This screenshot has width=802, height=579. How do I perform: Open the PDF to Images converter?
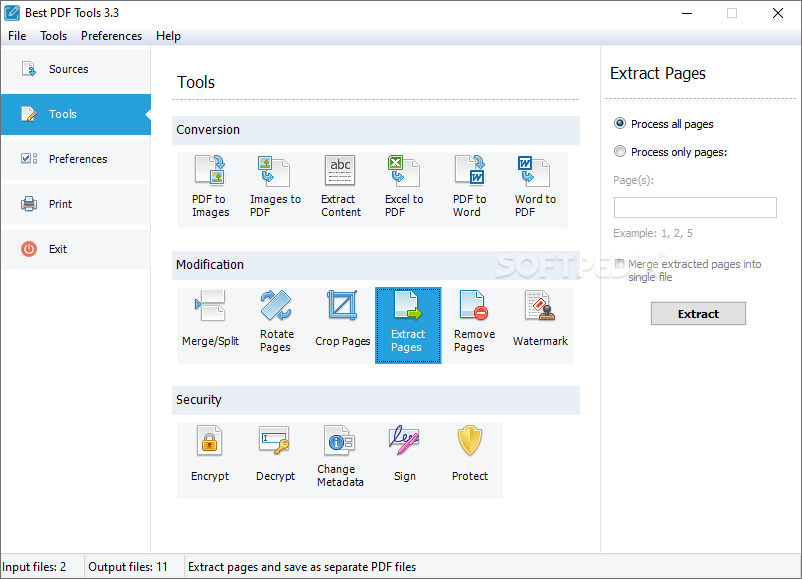click(210, 190)
